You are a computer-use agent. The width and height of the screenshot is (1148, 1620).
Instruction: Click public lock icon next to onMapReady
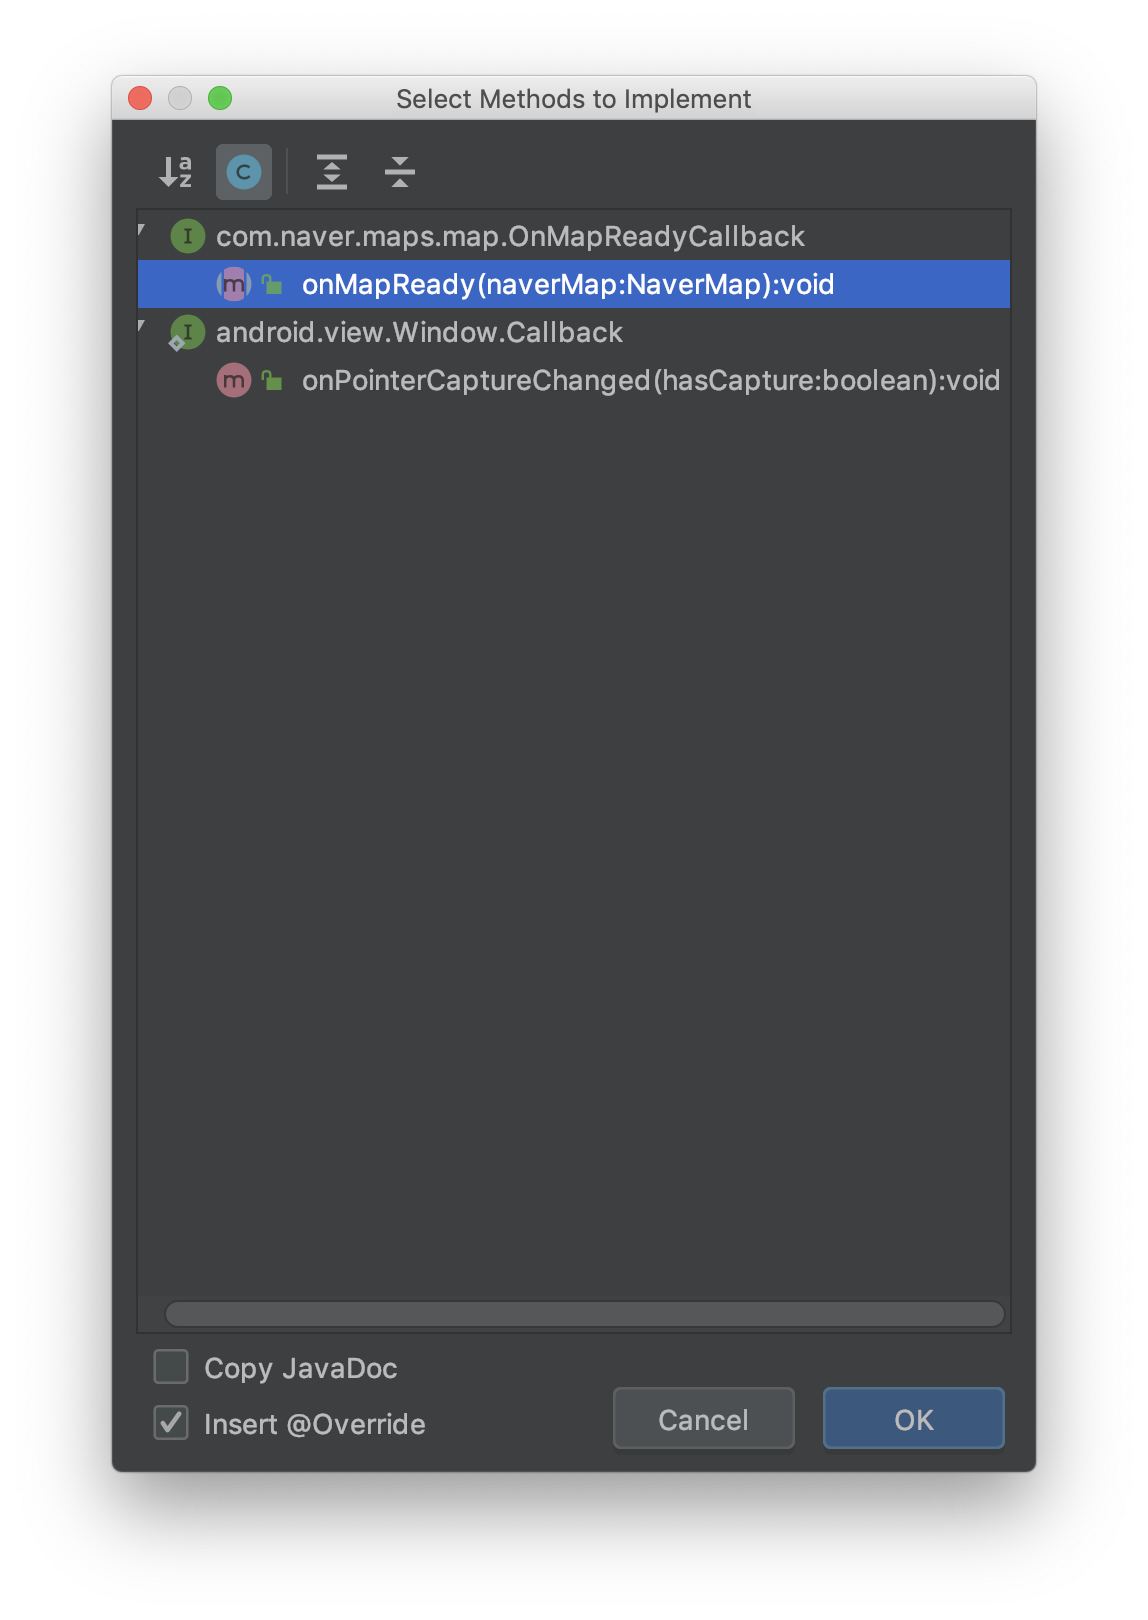272,284
